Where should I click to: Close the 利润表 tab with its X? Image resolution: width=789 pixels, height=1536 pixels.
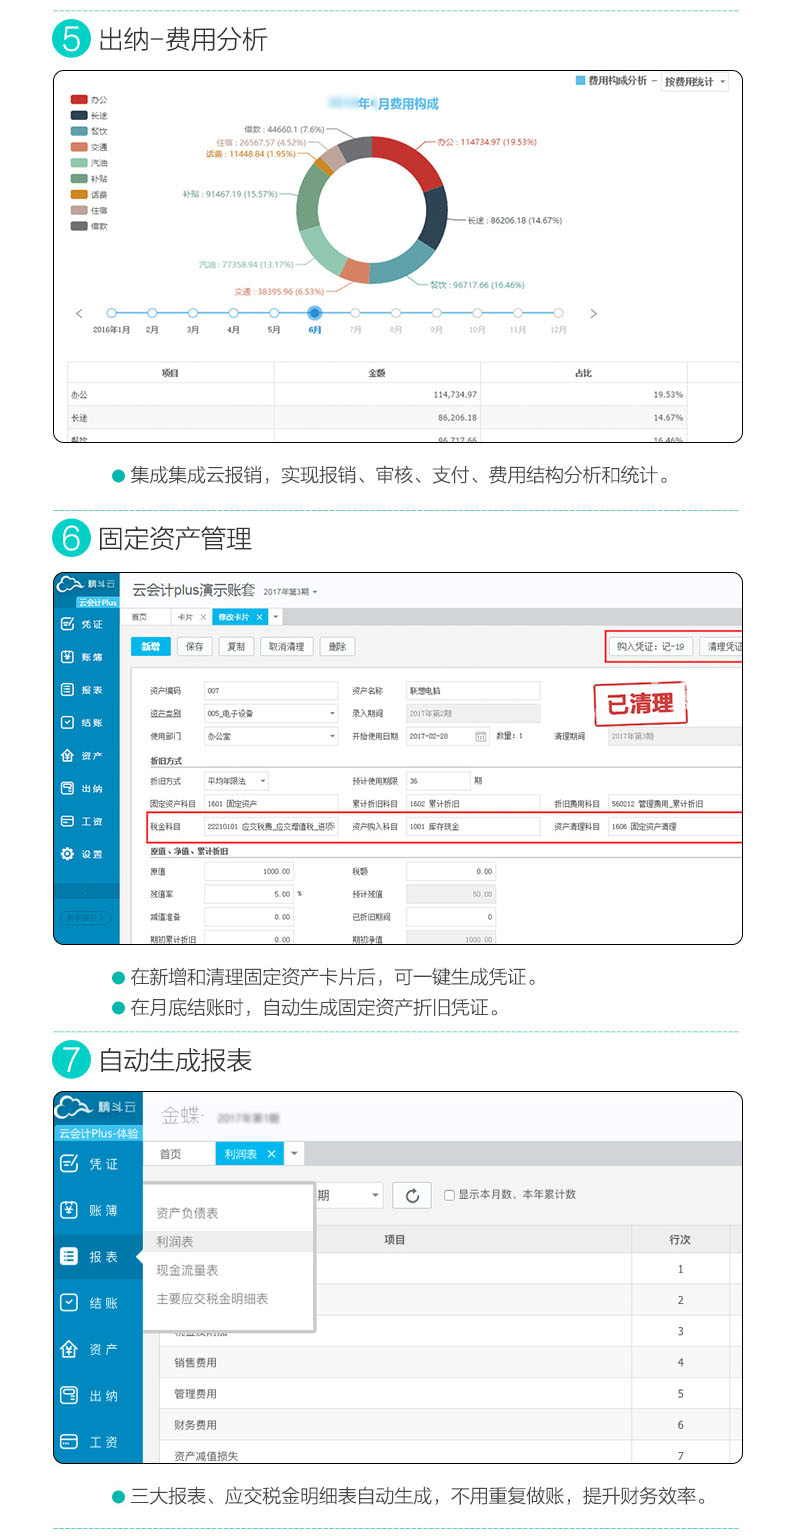[x=271, y=1153]
